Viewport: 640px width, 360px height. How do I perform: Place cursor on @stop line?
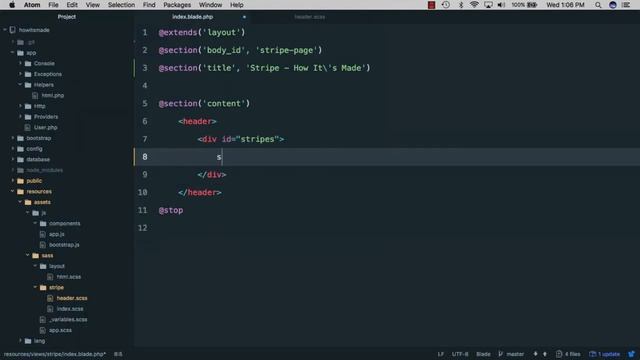[171, 210]
